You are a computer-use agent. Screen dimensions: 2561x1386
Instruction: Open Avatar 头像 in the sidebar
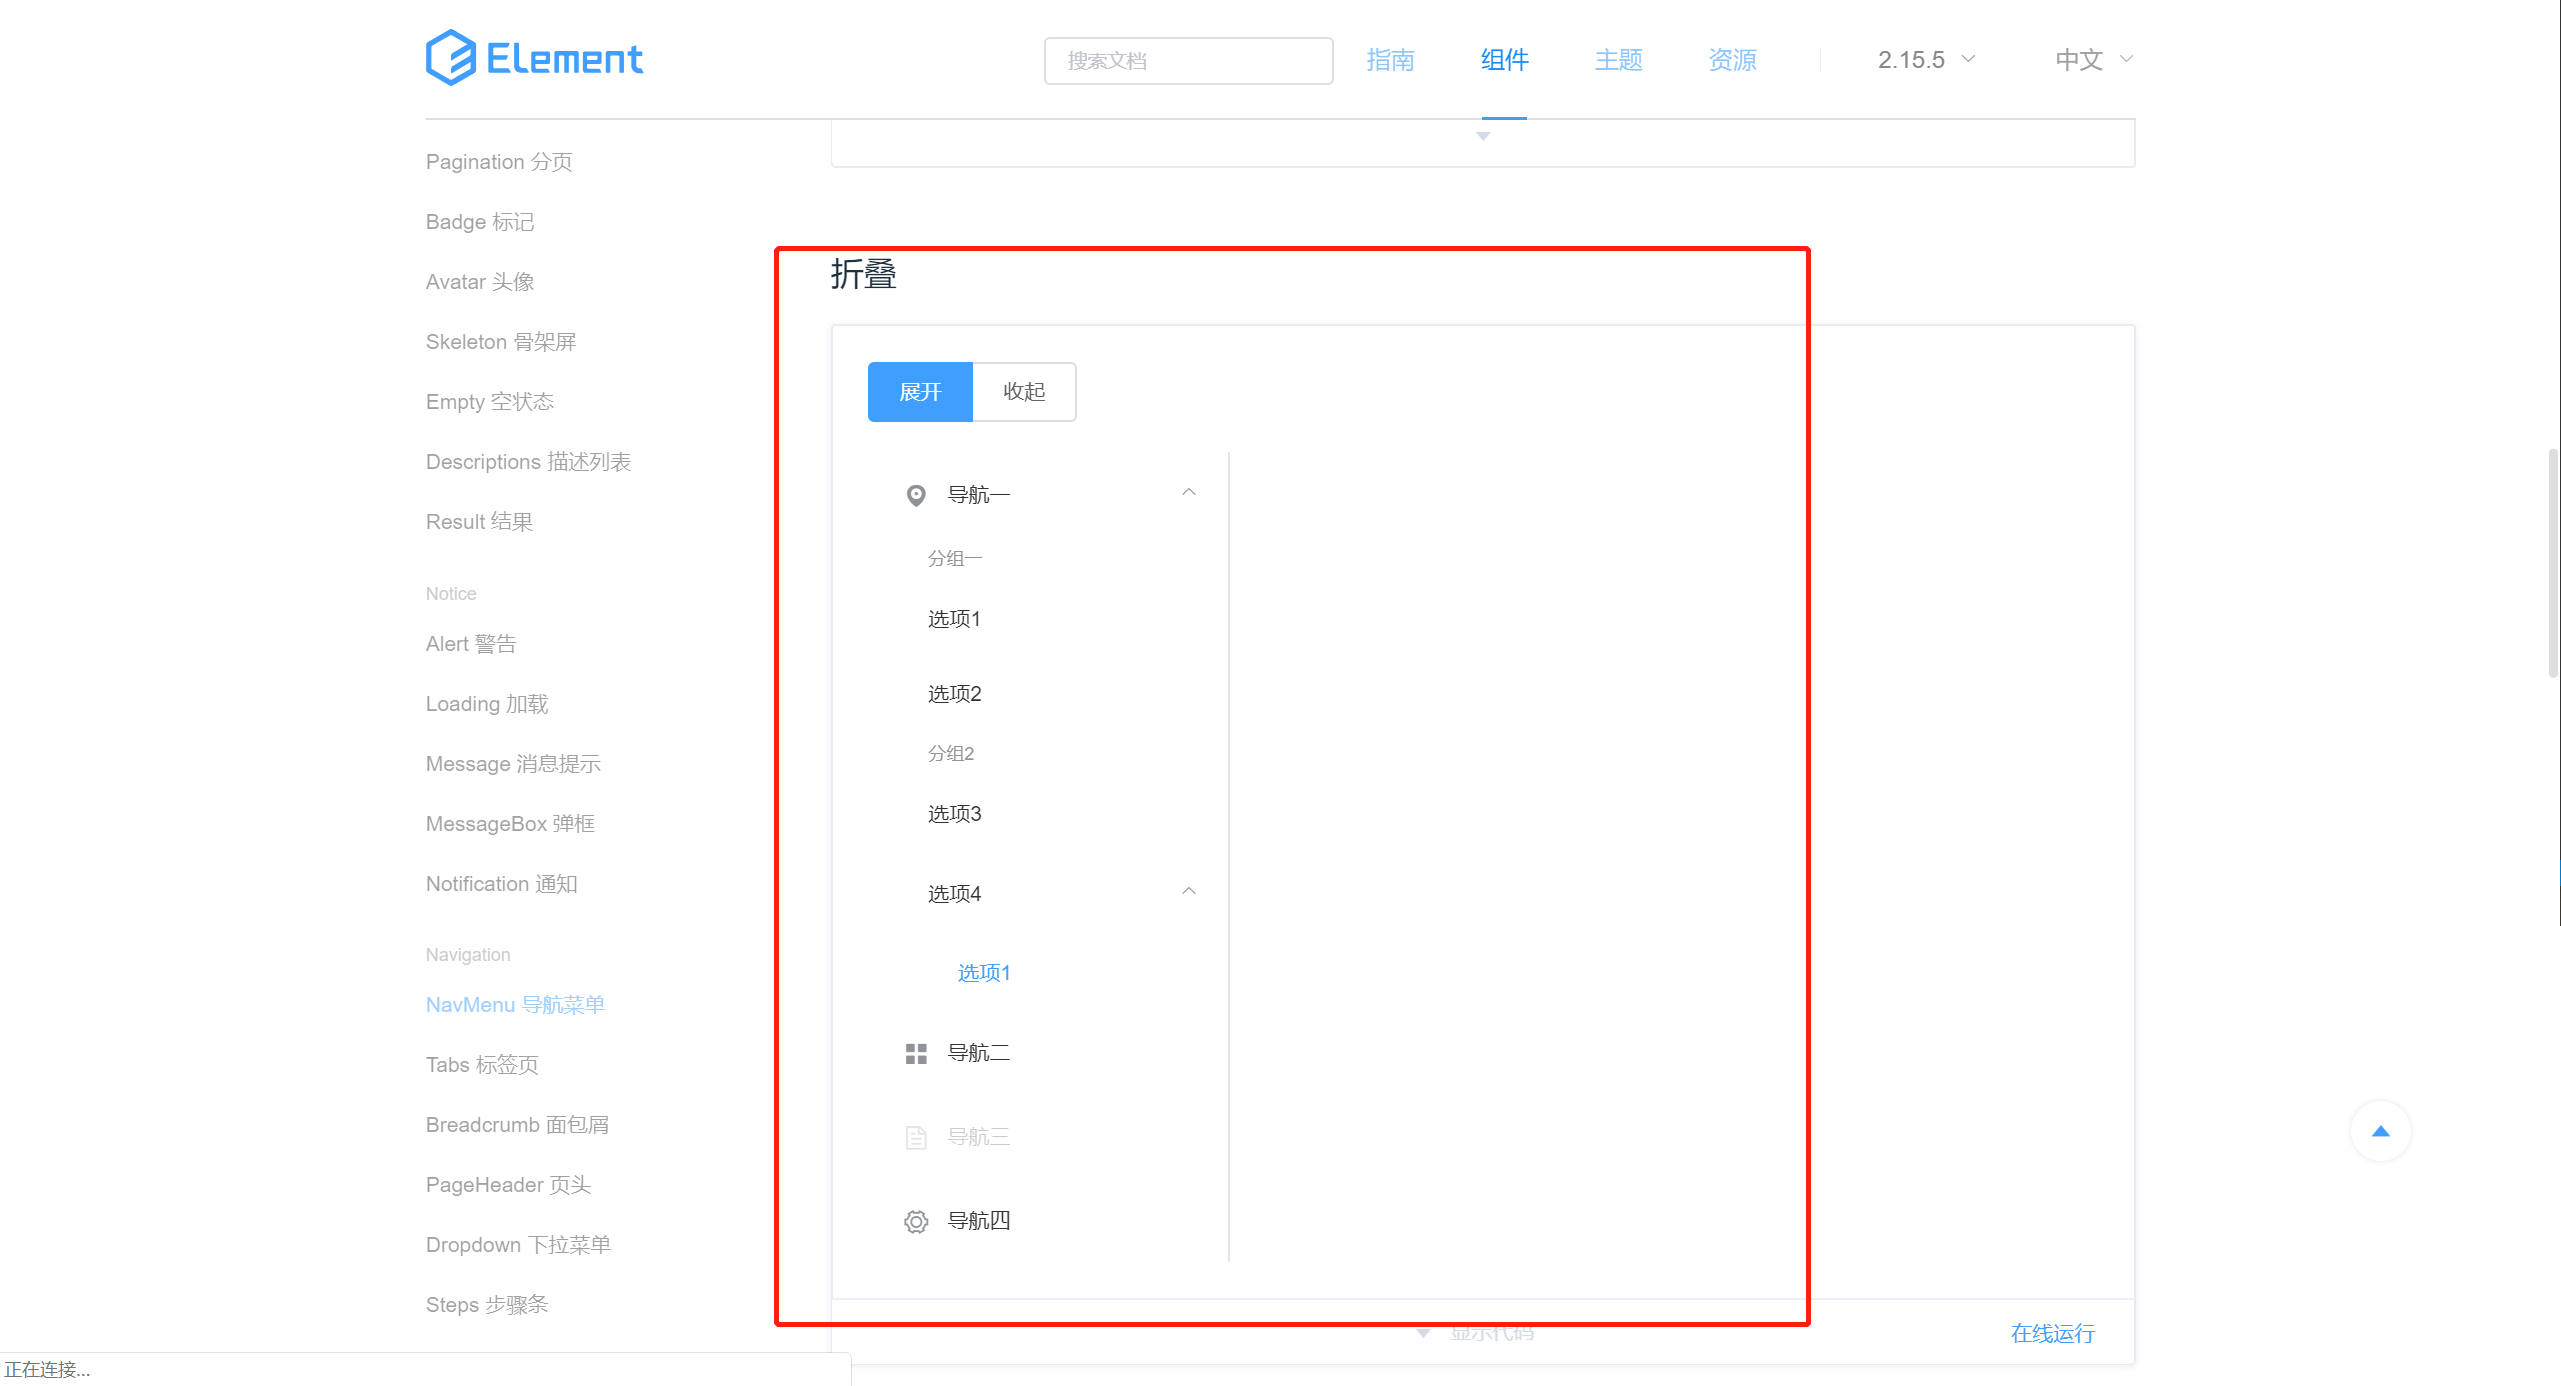(x=479, y=282)
